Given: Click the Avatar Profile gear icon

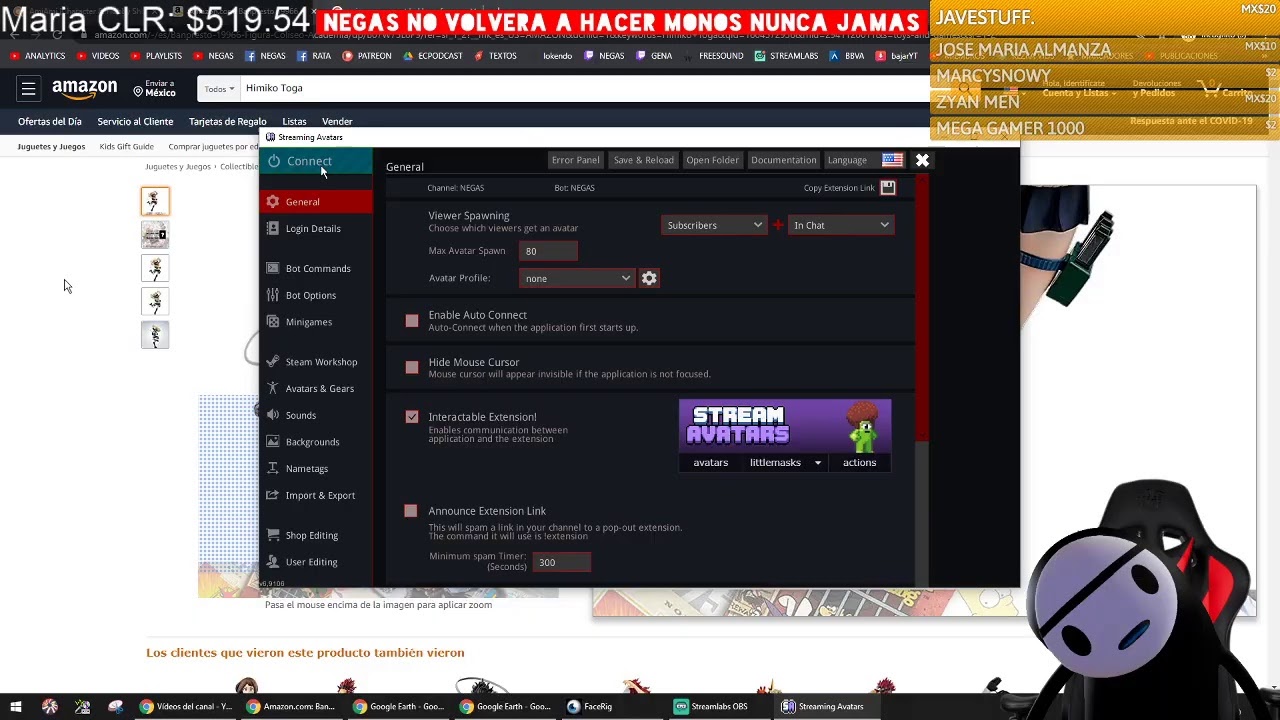Looking at the screenshot, I should point(649,279).
